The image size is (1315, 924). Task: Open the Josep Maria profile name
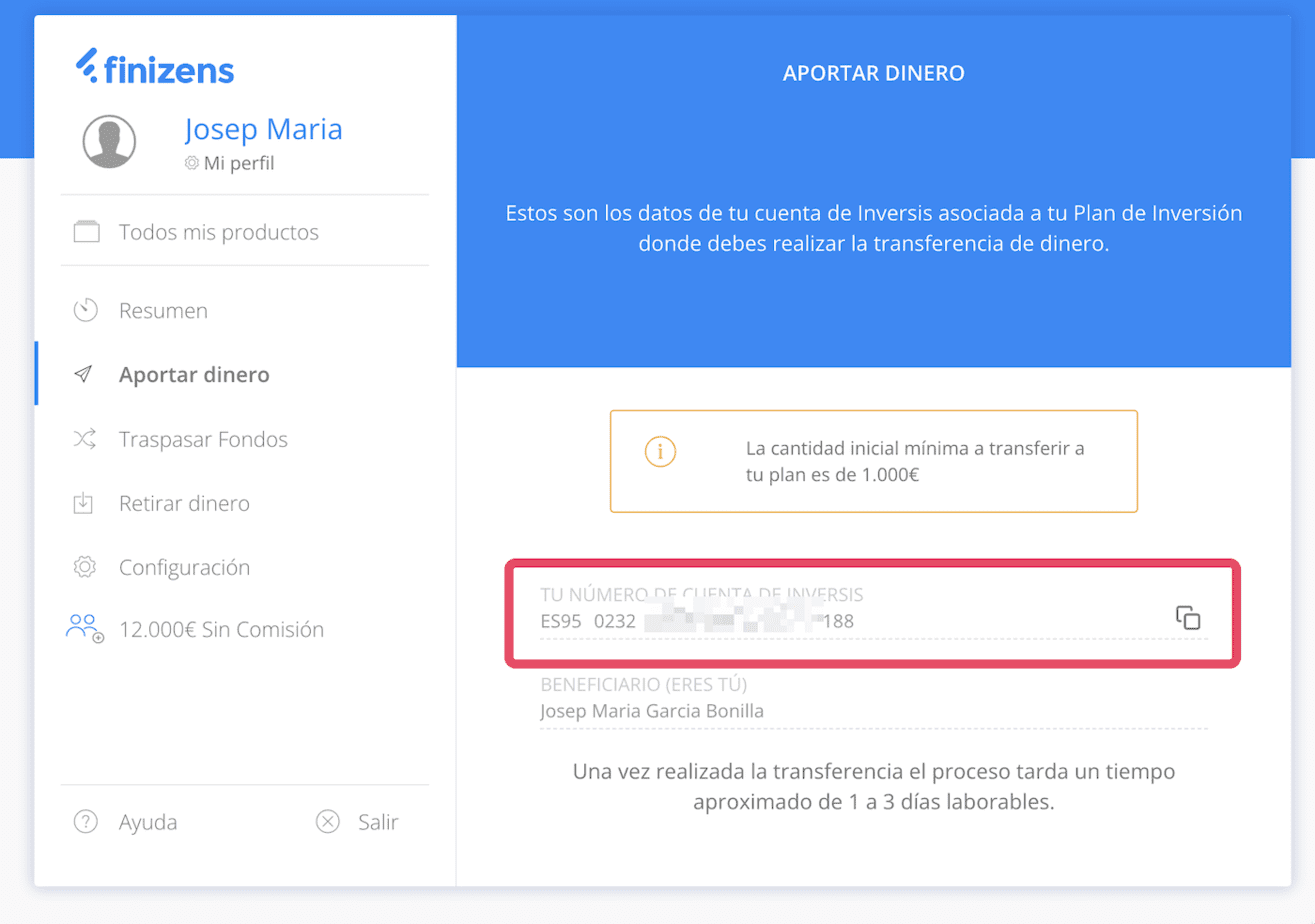[x=263, y=129]
